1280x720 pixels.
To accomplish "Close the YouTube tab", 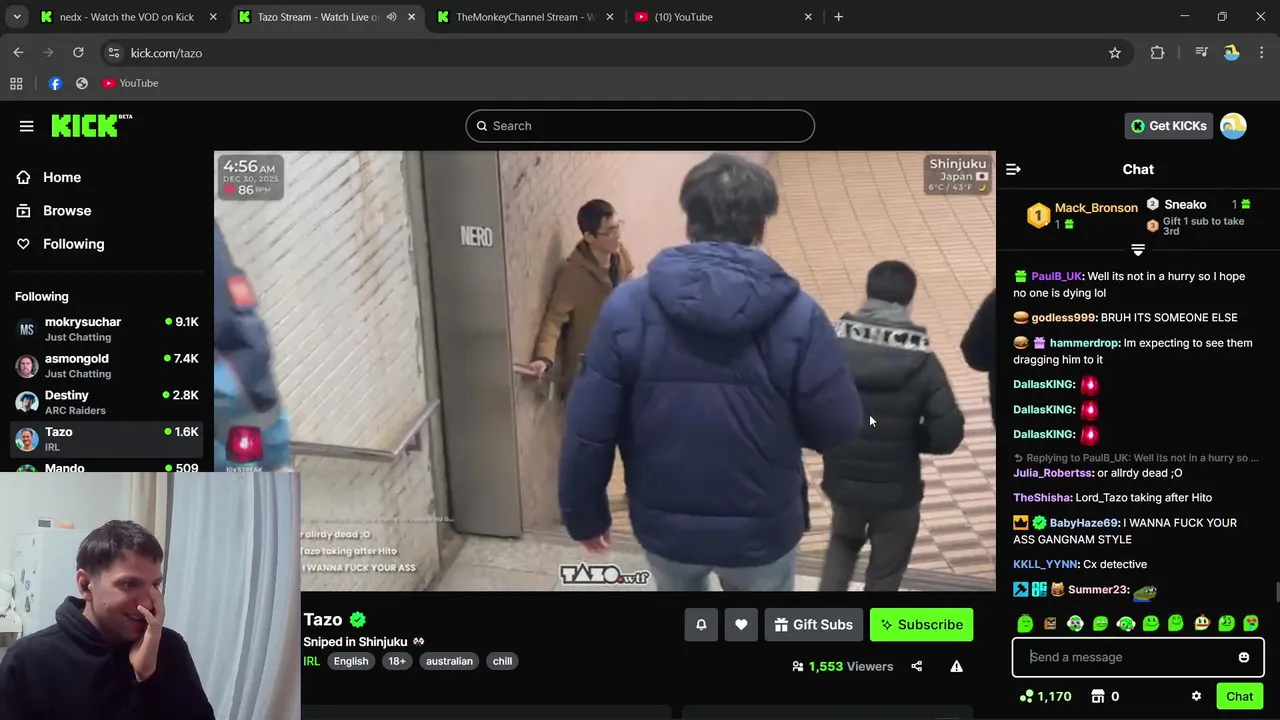I will point(808,17).
